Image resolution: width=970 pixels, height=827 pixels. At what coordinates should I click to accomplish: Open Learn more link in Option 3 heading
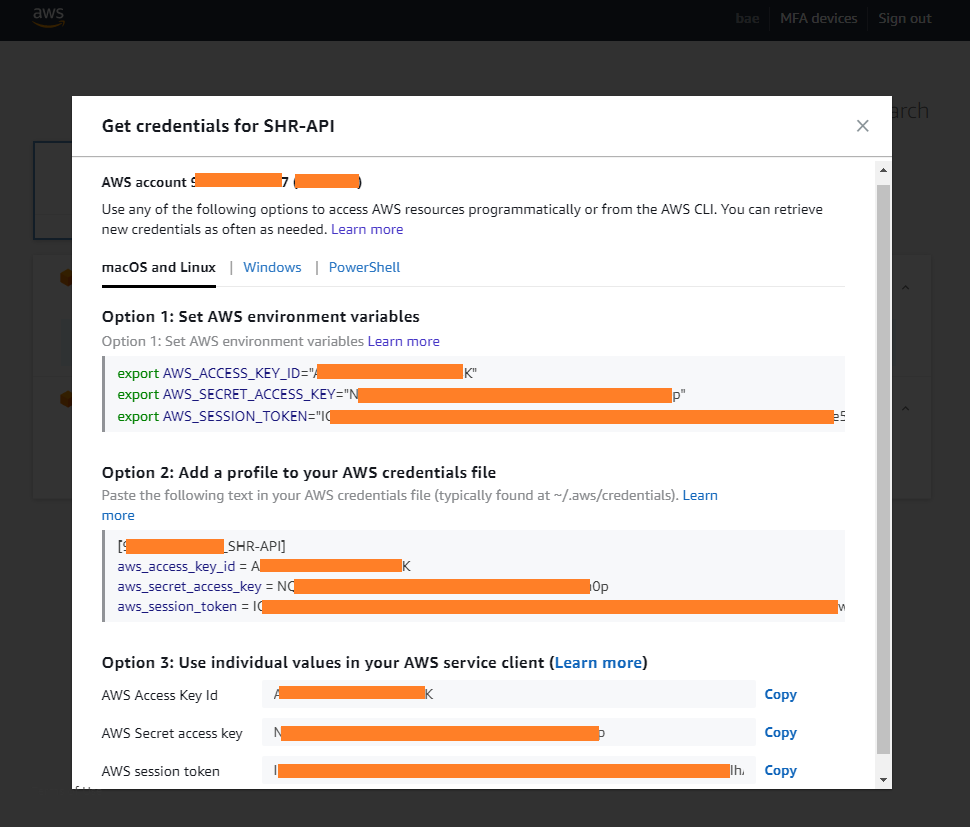(598, 662)
